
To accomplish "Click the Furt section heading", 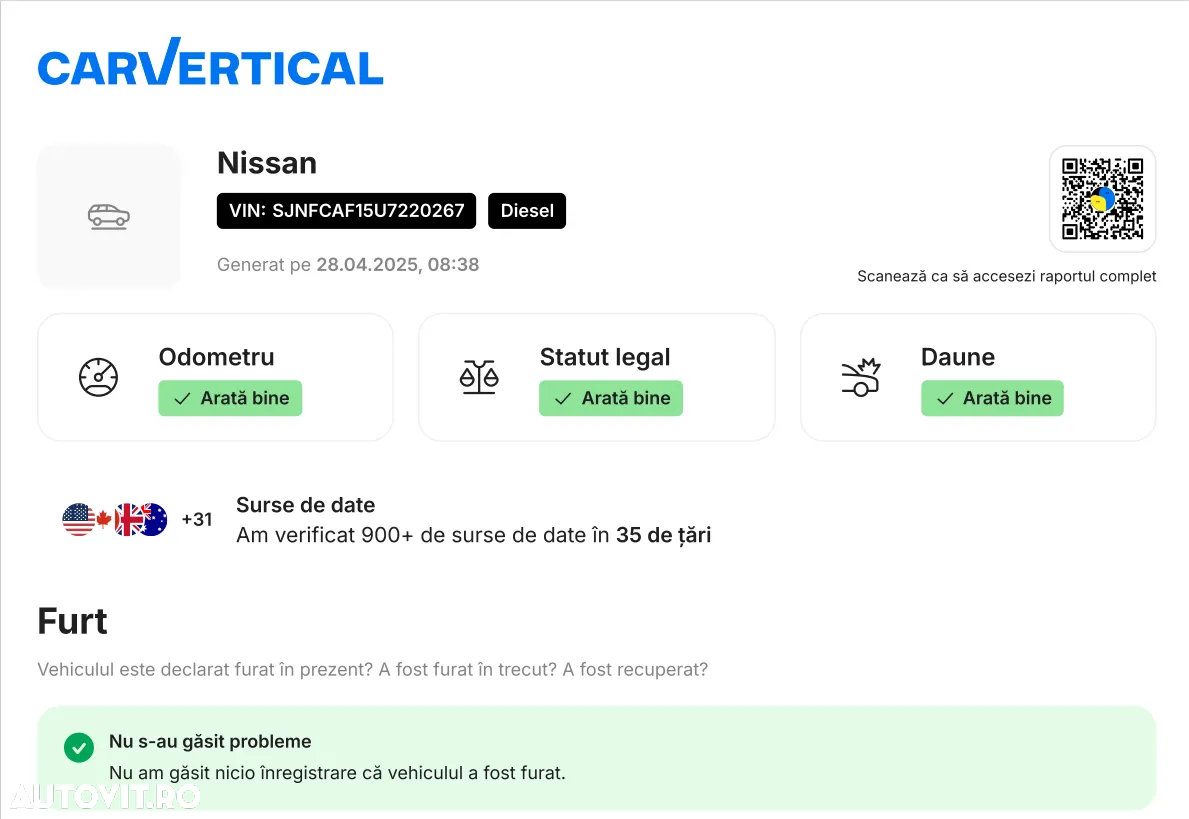I will tap(73, 621).
